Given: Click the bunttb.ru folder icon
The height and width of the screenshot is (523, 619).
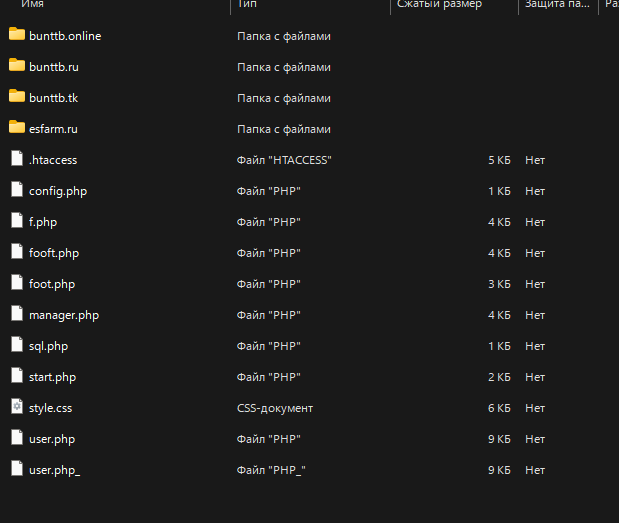Looking at the screenshot, I should 16,66.
